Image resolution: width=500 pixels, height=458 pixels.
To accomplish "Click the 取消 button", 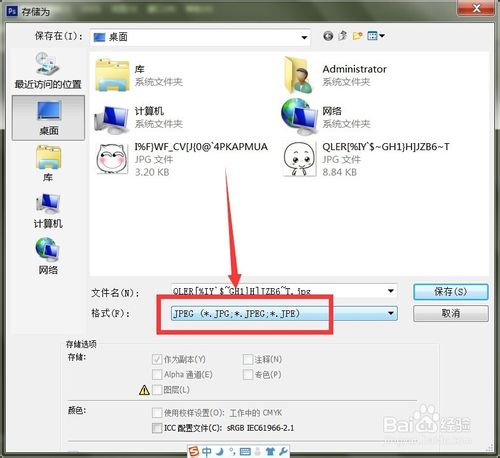I will click(x=451, y=313).
